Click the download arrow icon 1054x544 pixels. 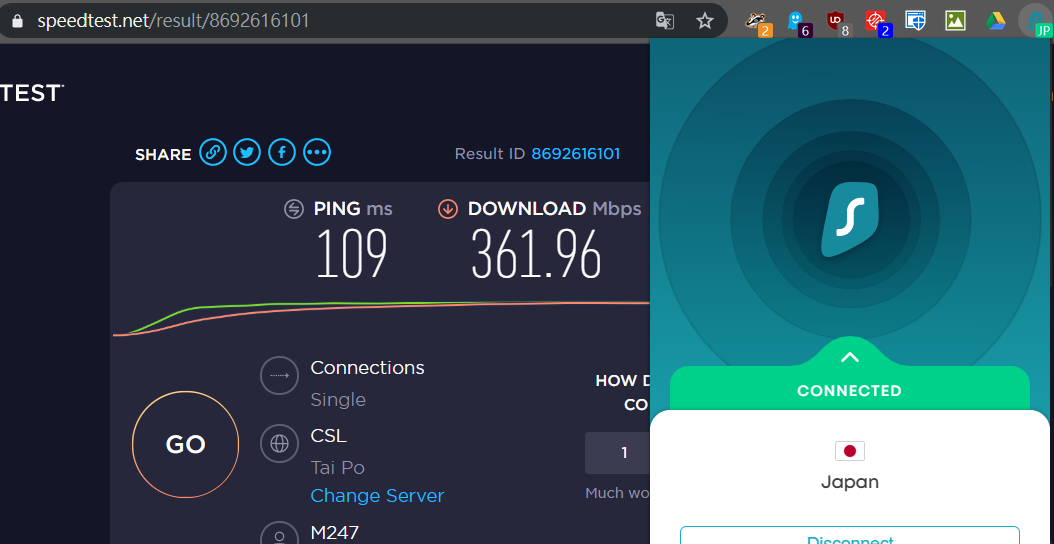point(448,209)
